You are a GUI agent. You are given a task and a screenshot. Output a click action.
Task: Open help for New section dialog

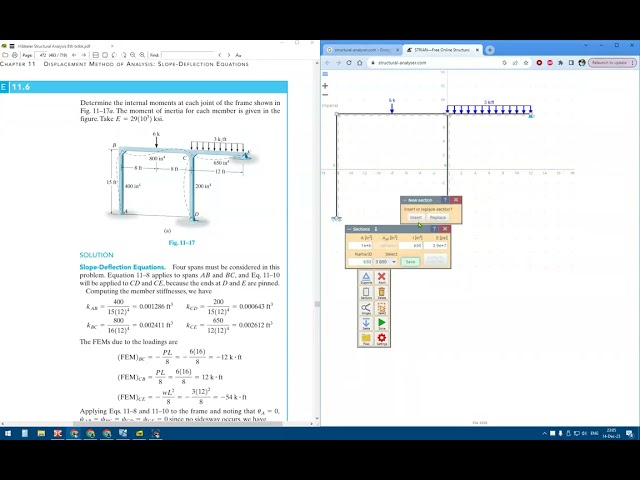tap(445, 200)
